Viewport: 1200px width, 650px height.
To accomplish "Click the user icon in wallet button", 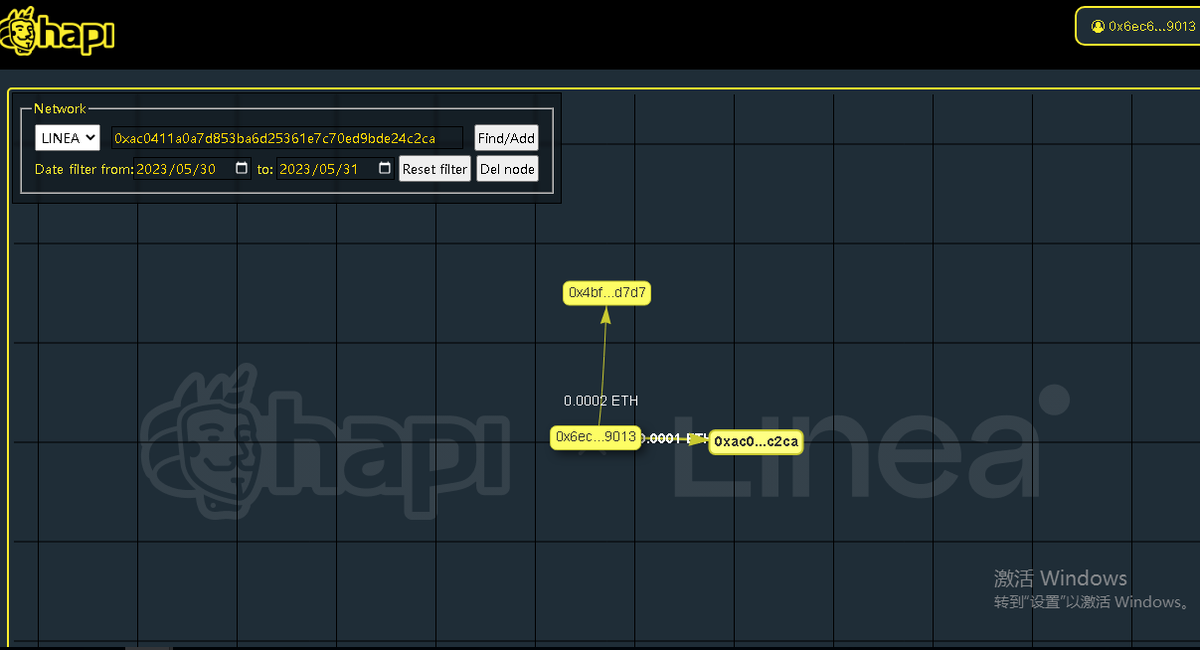I will click(x=1098, y=26).
